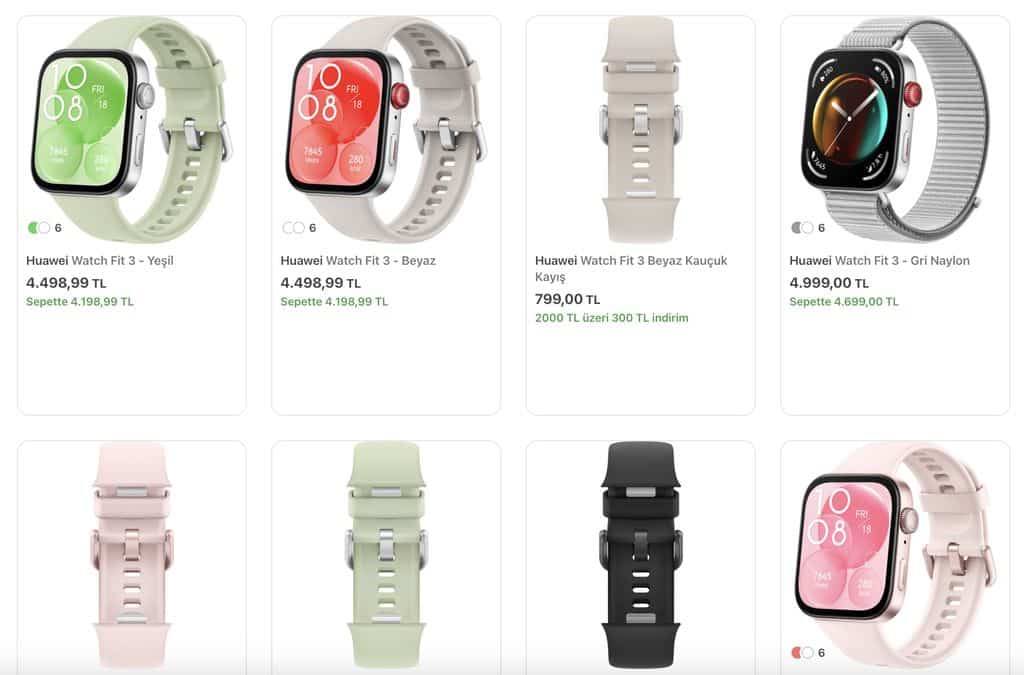Click the beige rubber strap image

[x=641, y=129]
